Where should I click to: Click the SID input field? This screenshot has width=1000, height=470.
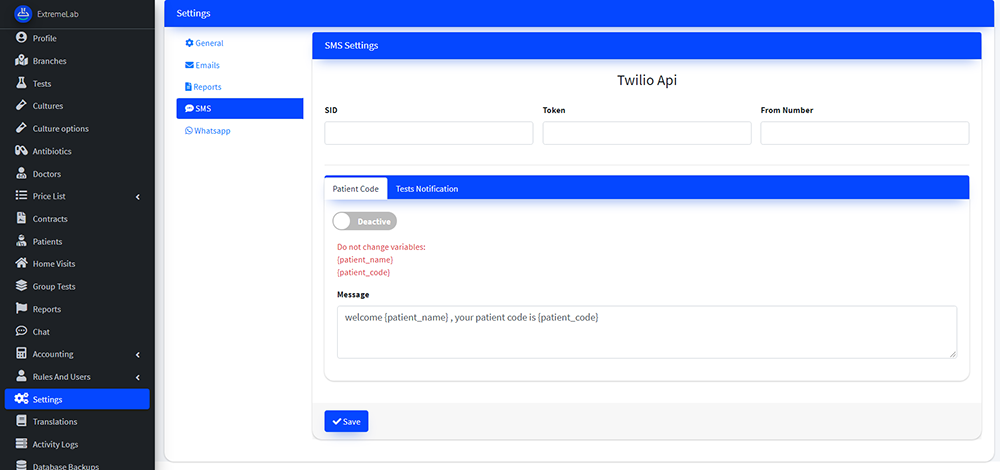pos(429,133)
